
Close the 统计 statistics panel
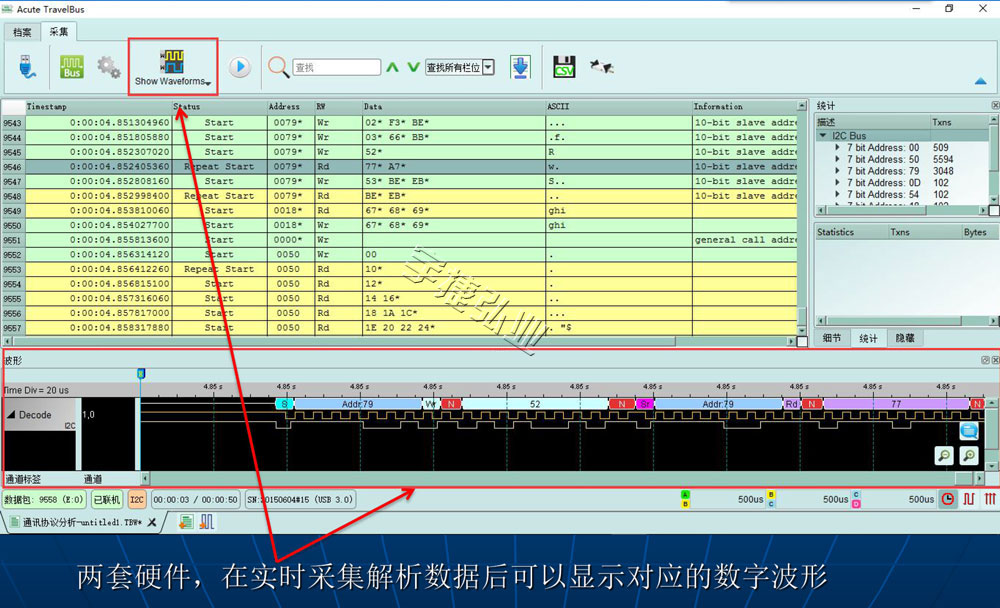pos(995,105)
